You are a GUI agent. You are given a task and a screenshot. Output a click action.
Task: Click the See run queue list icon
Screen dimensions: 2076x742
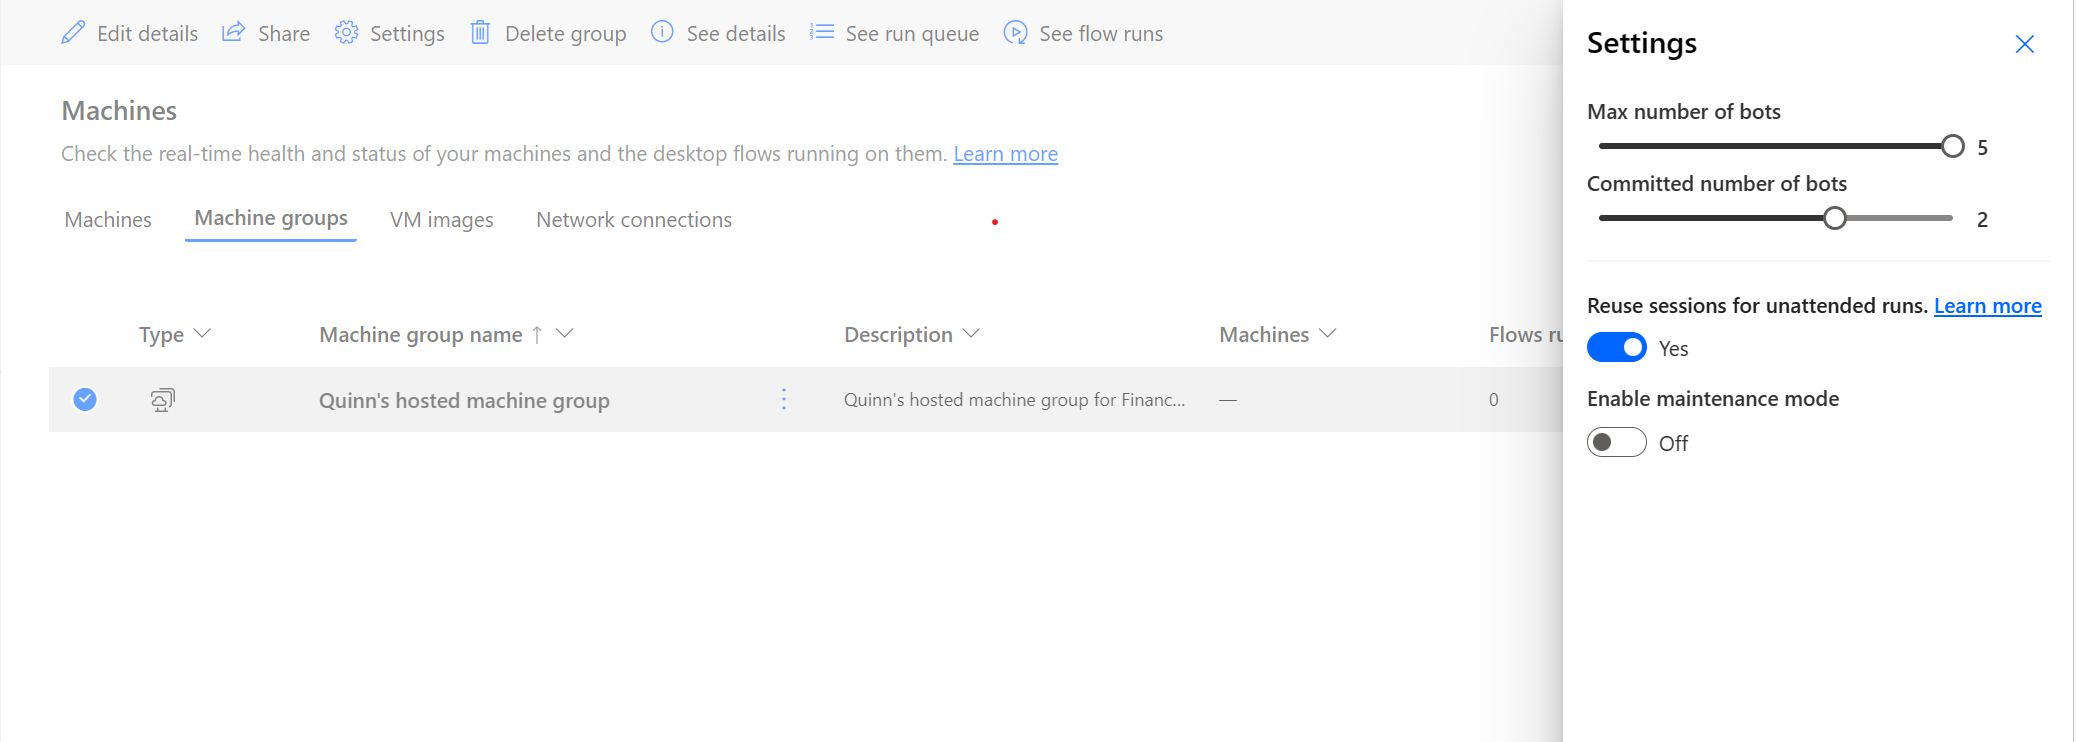822,32
